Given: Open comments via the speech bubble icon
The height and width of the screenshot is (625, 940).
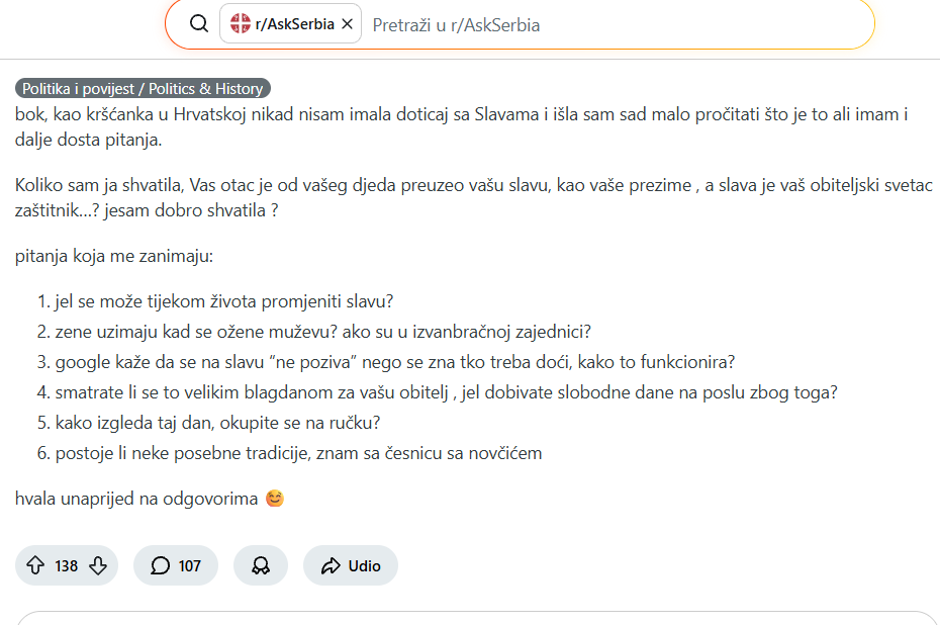Looking at the screenshot, I should click(x=160, y=565).
